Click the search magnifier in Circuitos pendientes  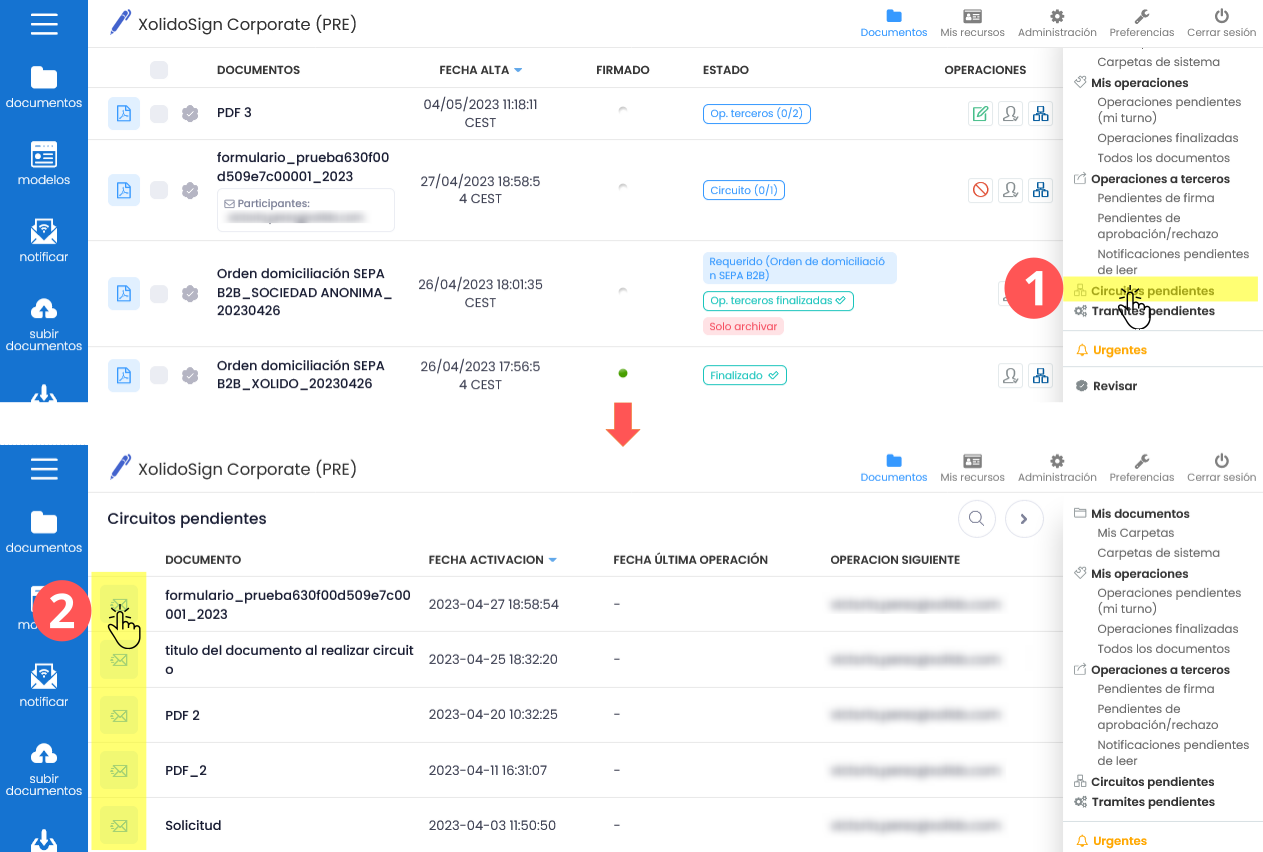(x=977, y=519)
